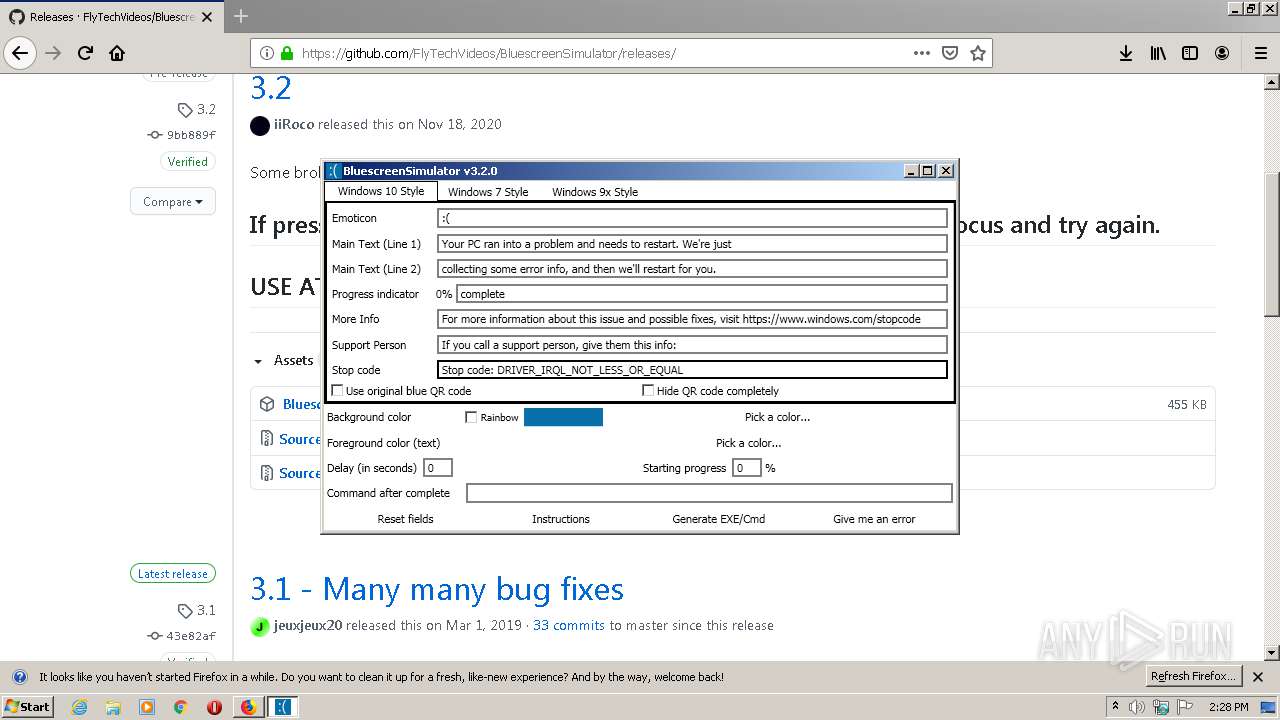Viewport: 1280px width, 720px height.
Task: Edit the More Info field
Action: pyautogui.click(x=692, y=319)
